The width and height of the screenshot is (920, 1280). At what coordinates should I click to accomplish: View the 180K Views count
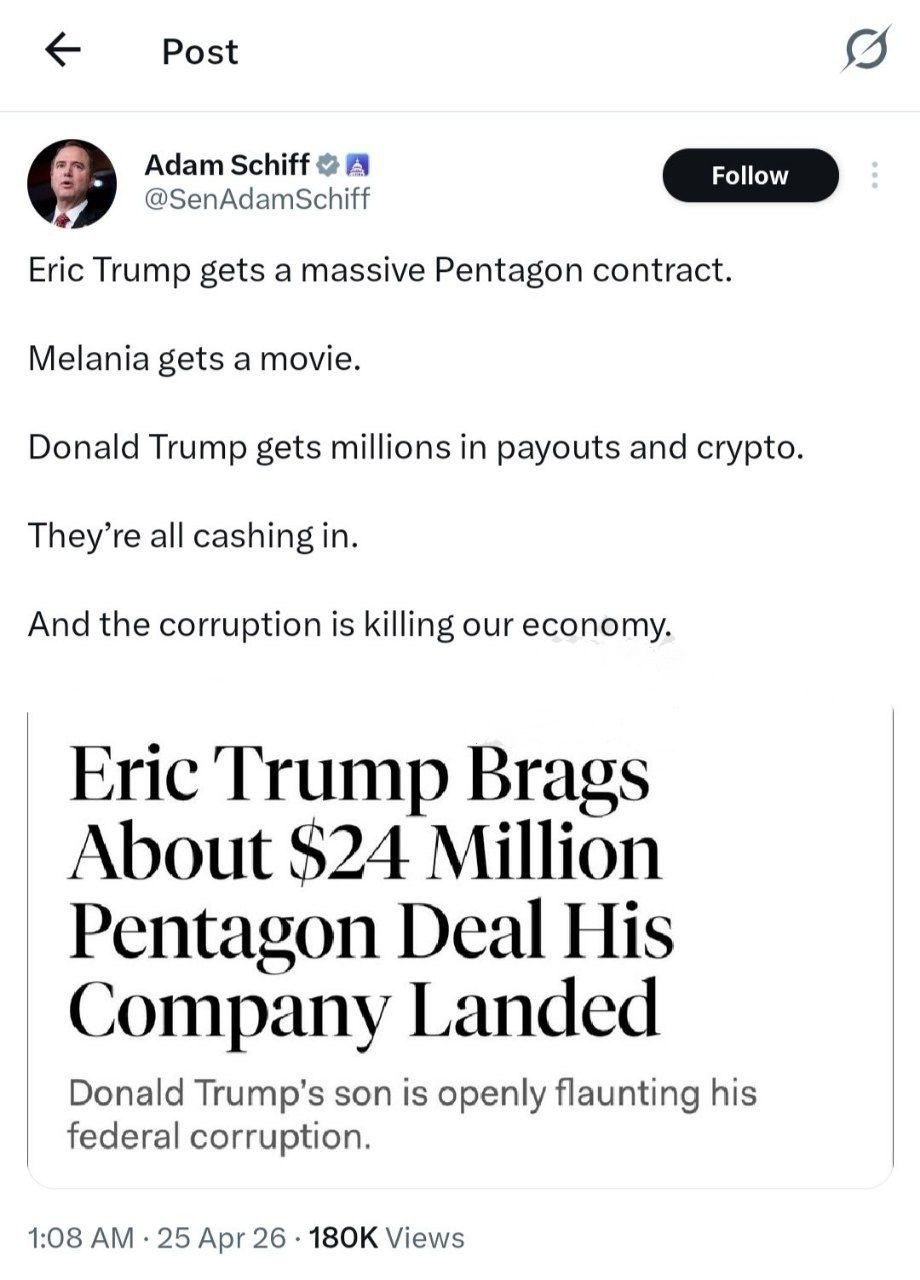click(x=388, y=1238)
